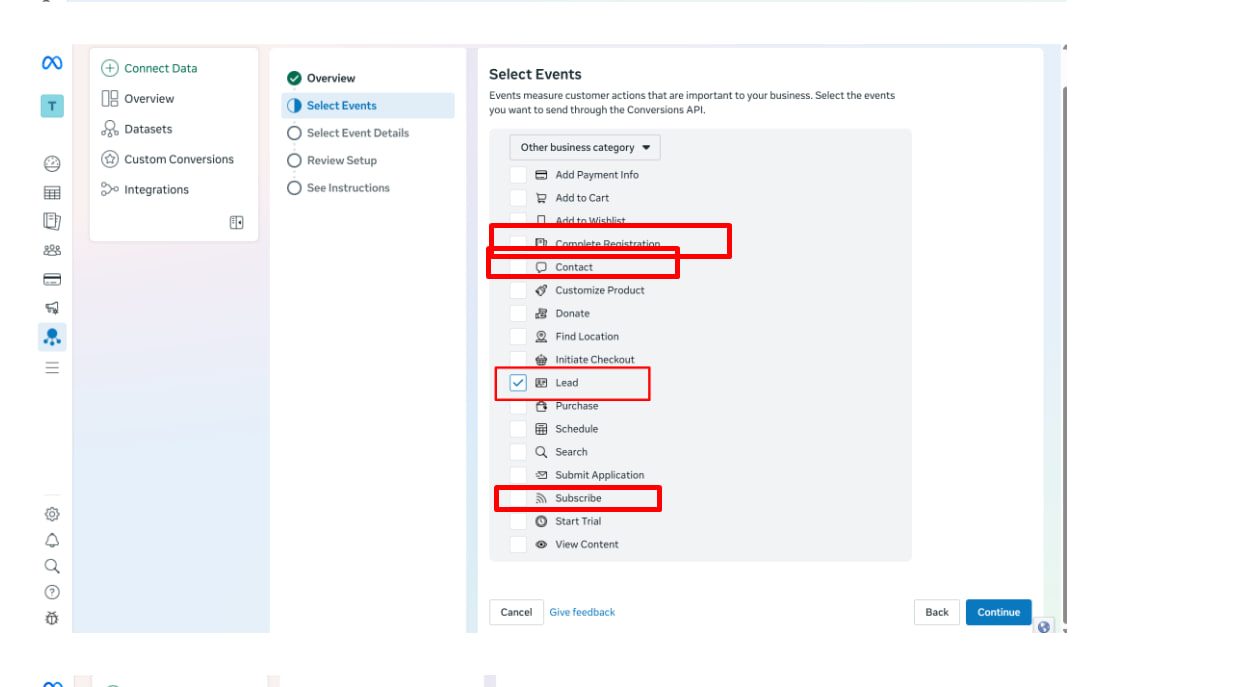1252x687 pixels.
Task: Open notifications bell icon
Action: pos(52,541)
